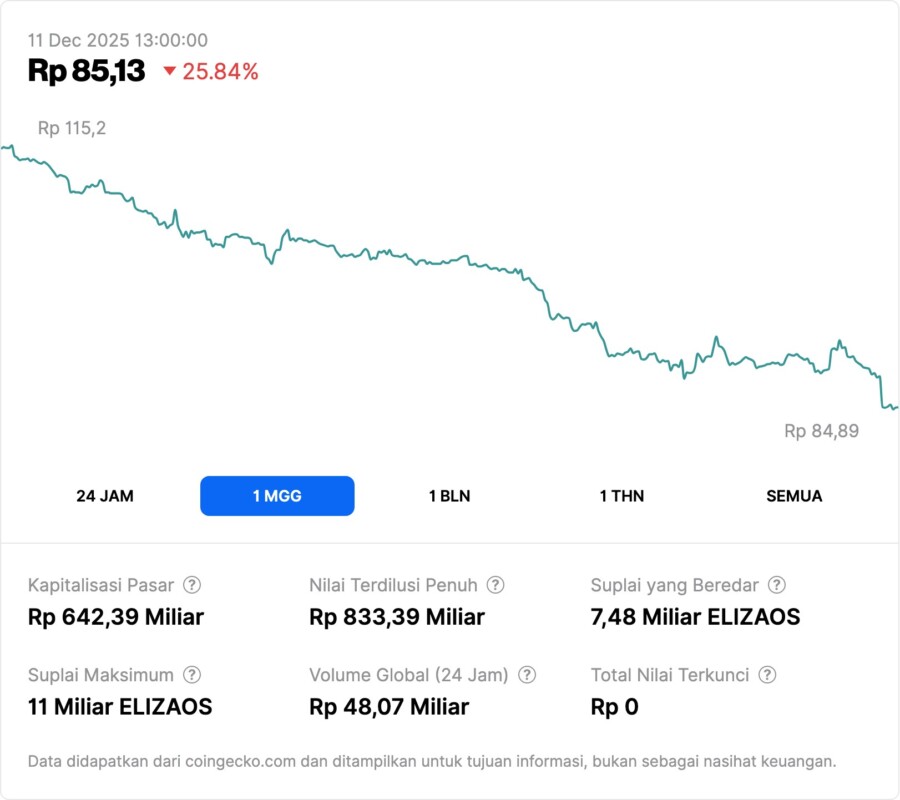Show info for Suplai yang Beredar
Image resolution: width=900 pixels, height=800 pixels.
coord(777,585)
